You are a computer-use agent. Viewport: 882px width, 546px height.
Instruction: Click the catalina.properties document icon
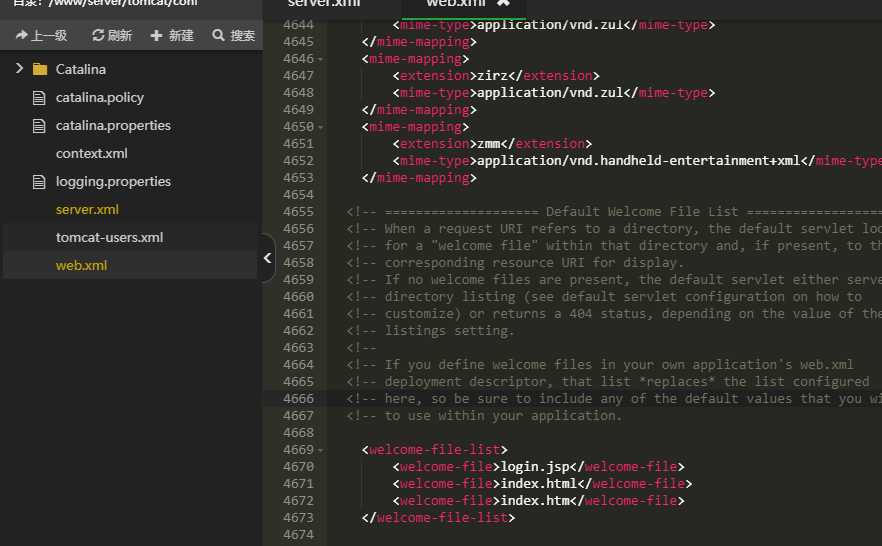coord(39,126)
